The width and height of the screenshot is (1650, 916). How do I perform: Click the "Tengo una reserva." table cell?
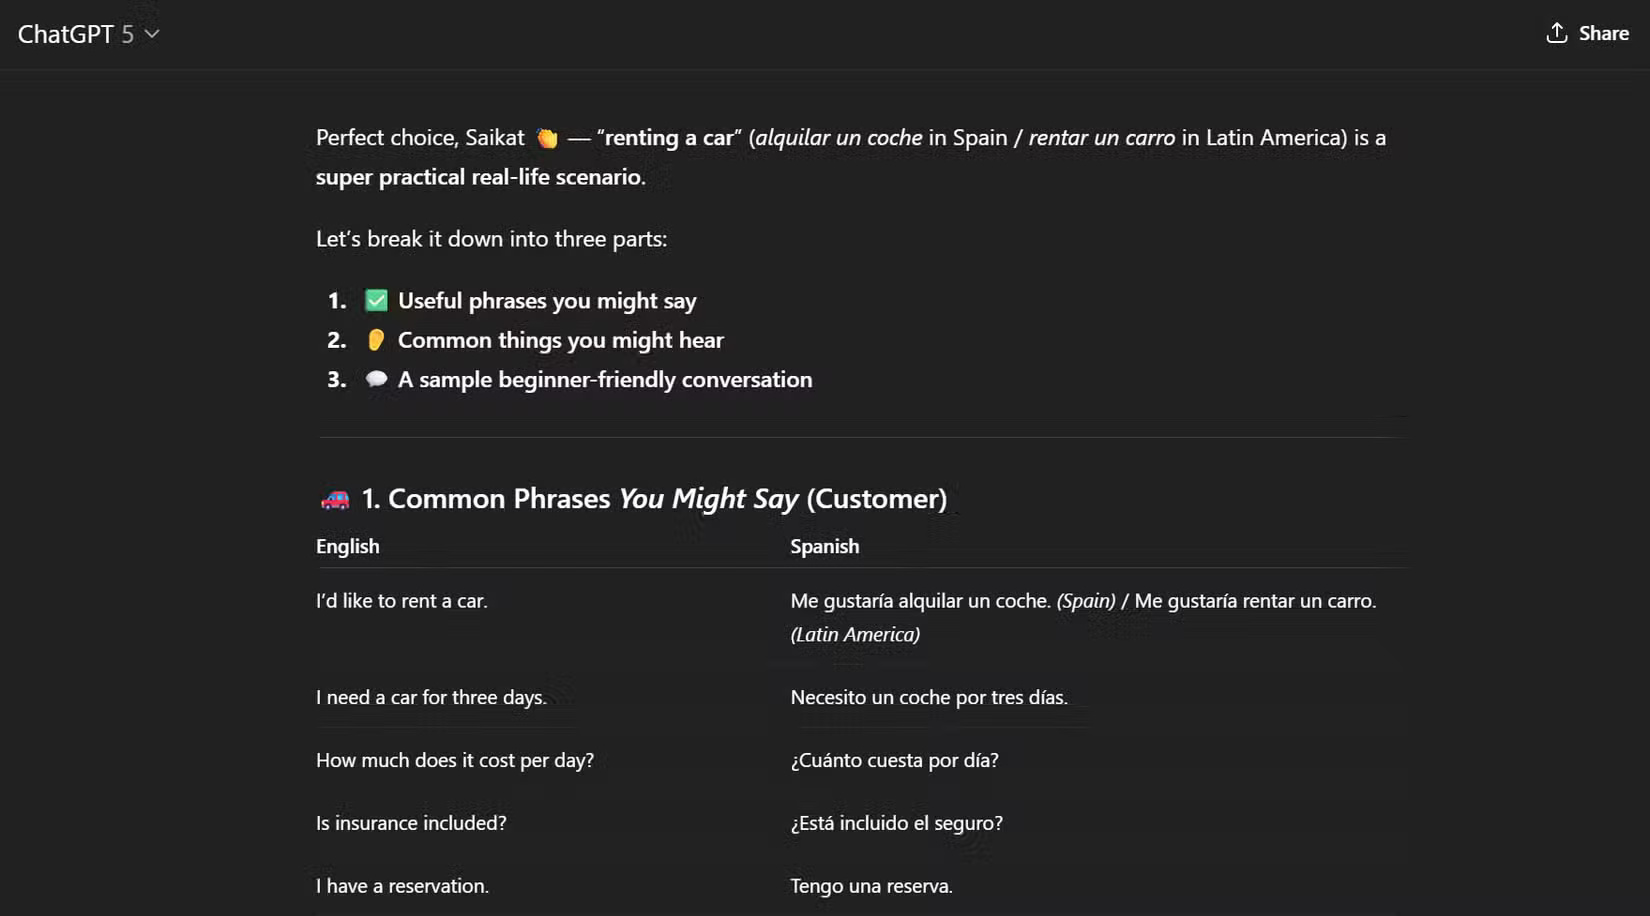click(870, 886)
